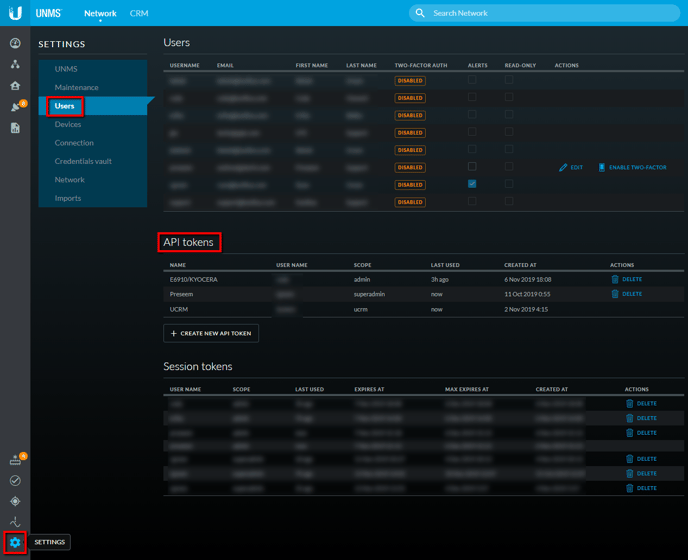Toggle the checked Alerts checkbox

pyautogui.click(x=472, y=184)
